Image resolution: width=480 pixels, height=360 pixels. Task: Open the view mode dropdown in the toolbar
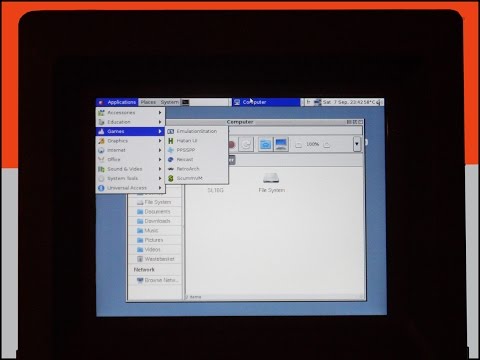pos(357,144)
